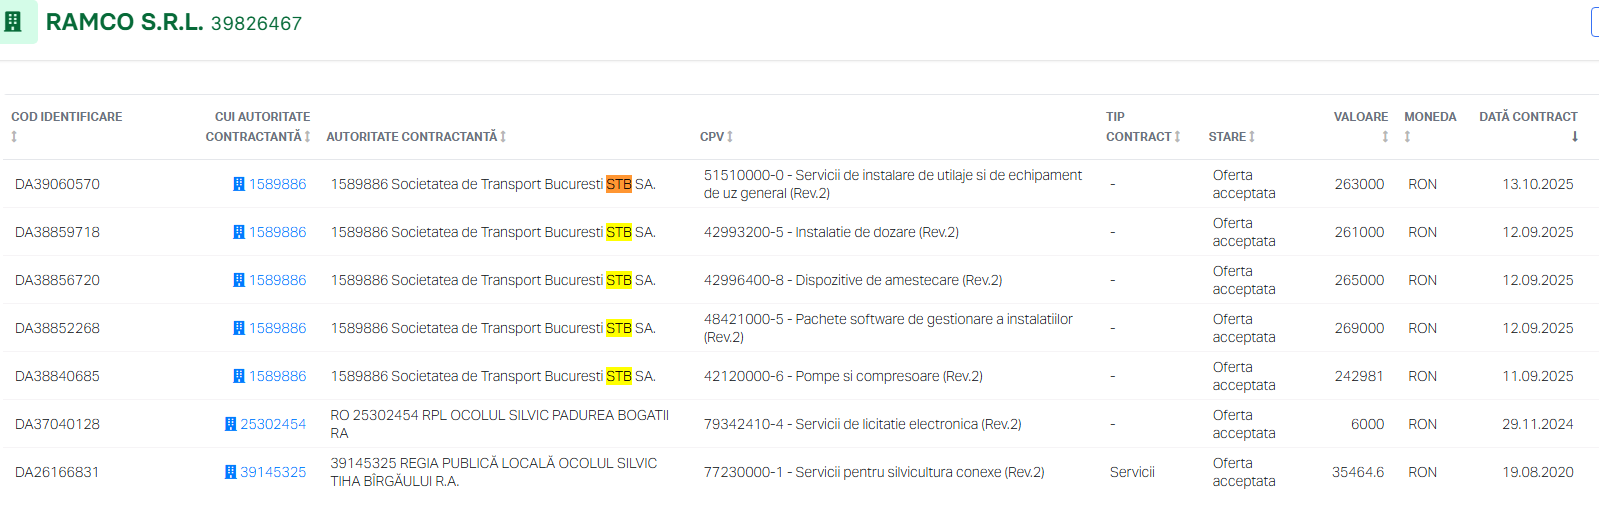Click the green RAMCO company building icon

click(x=14, y=22)
